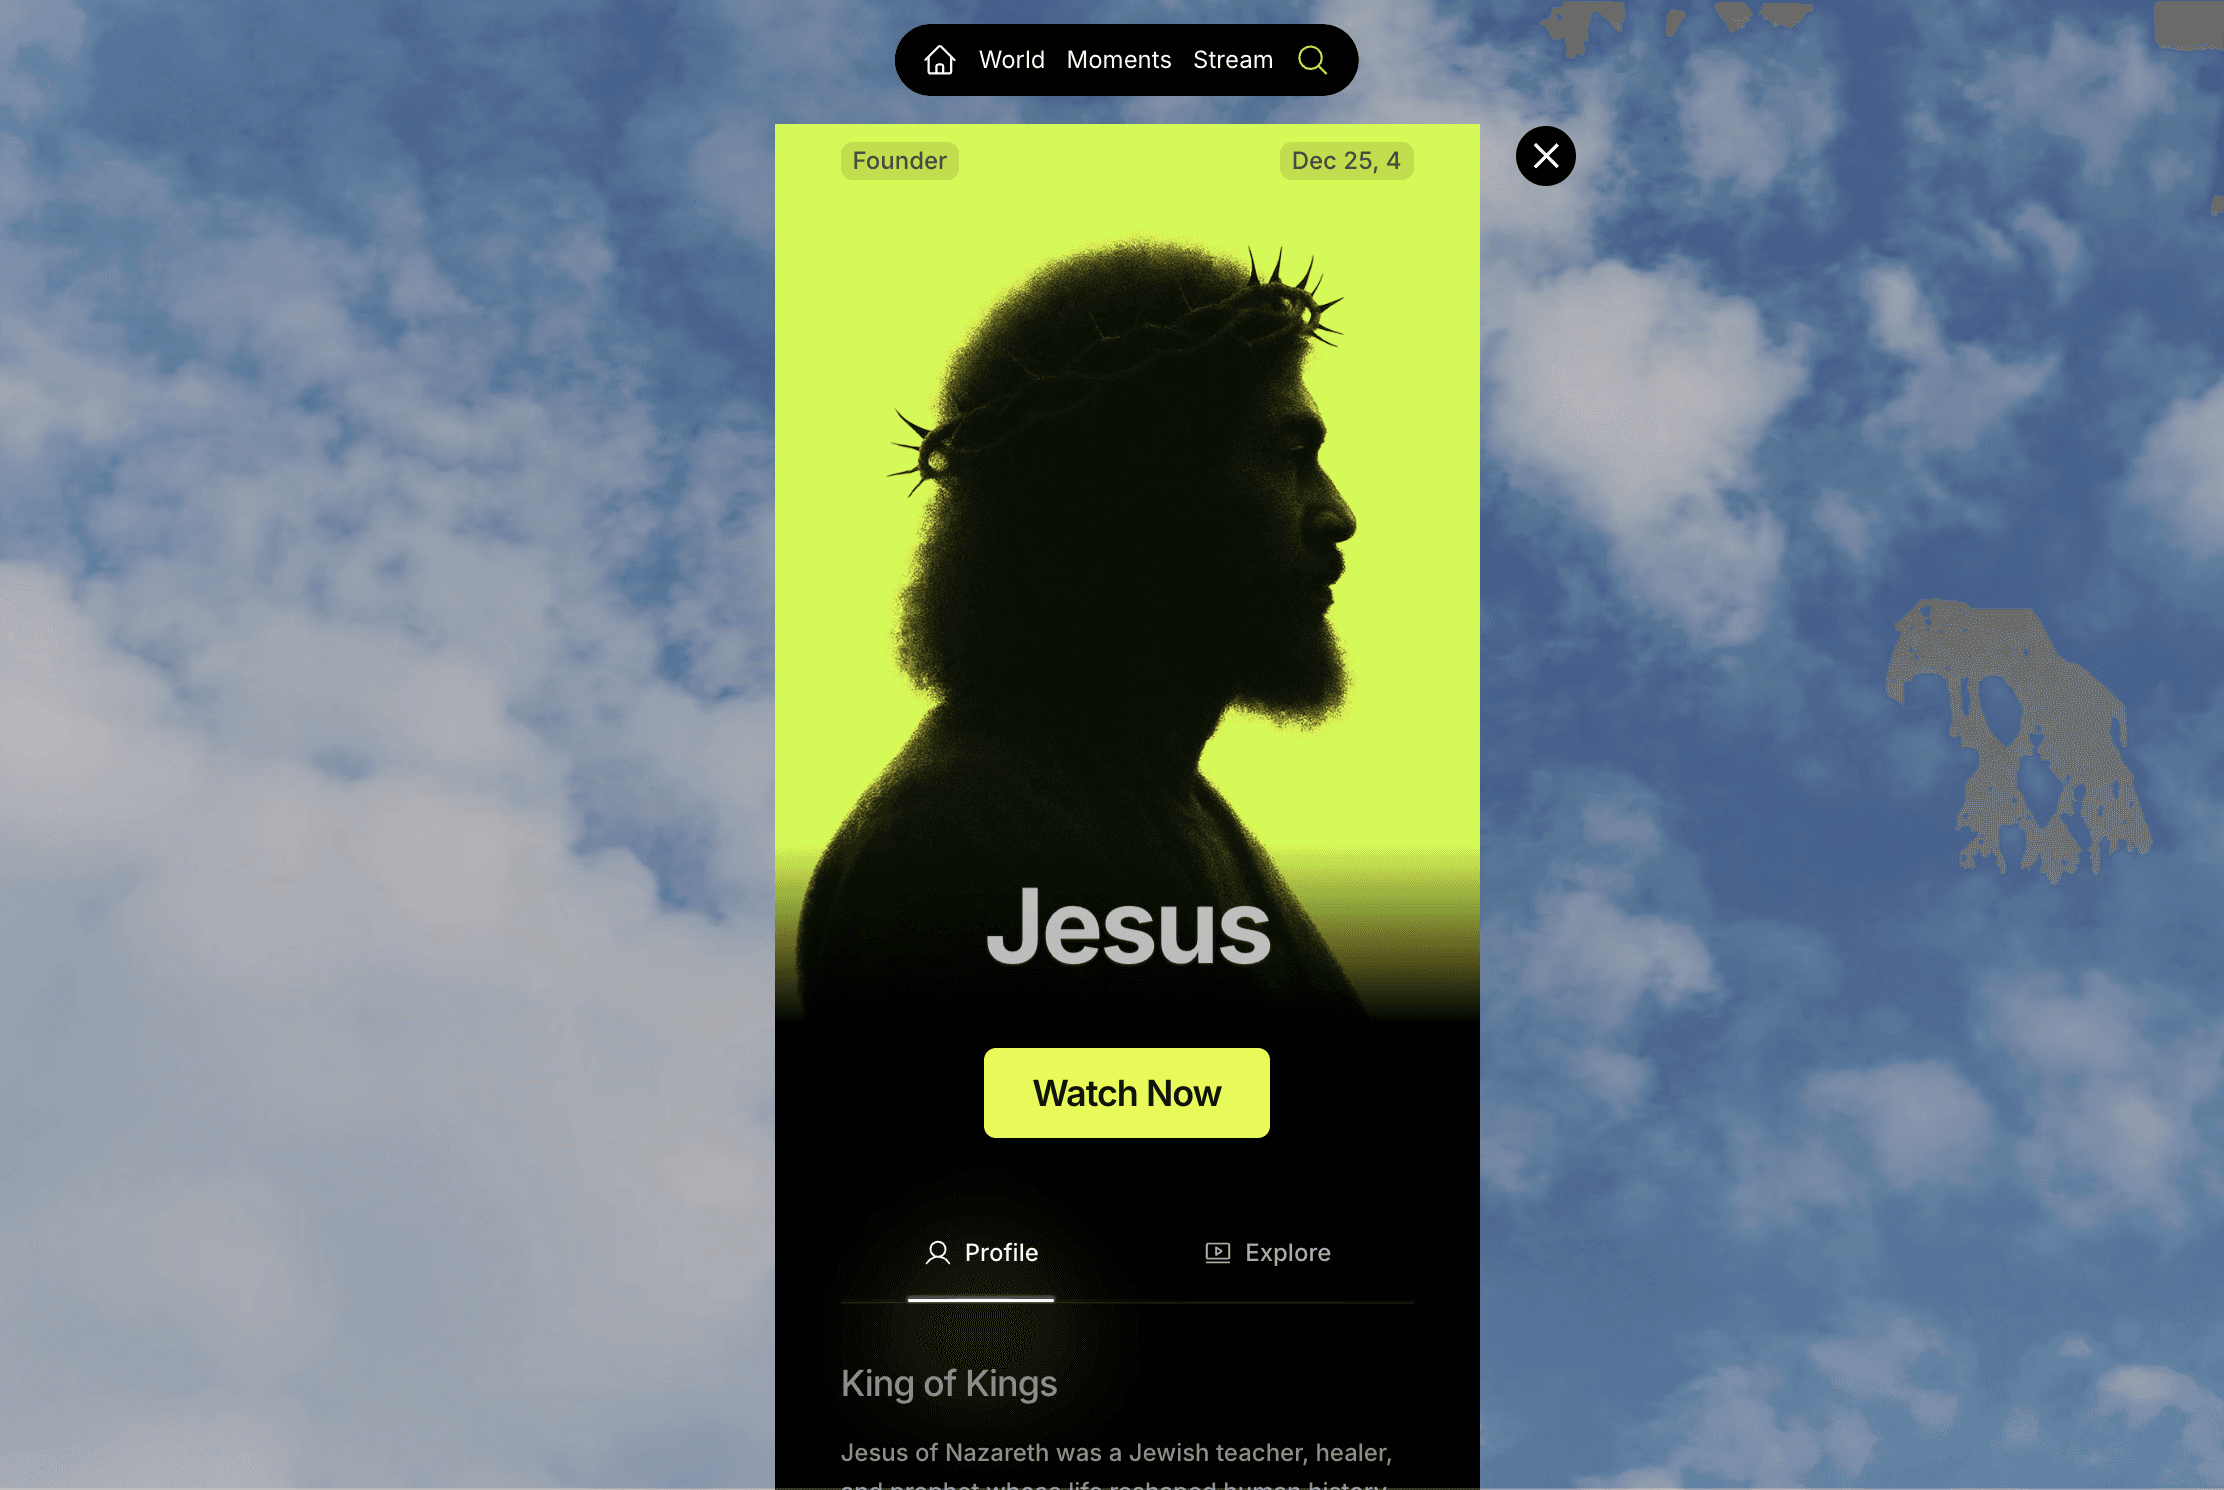Click the video icon beside Explore
This screenshot has height=1490, width=2224.
pyautogui.click(x=1218, y=1253)
